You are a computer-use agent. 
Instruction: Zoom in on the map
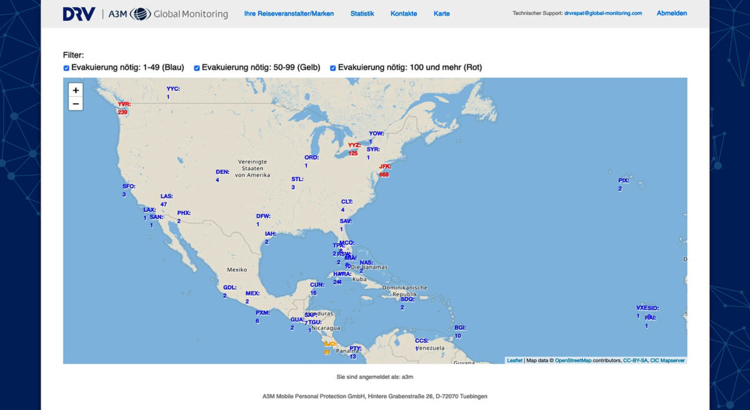75,90
